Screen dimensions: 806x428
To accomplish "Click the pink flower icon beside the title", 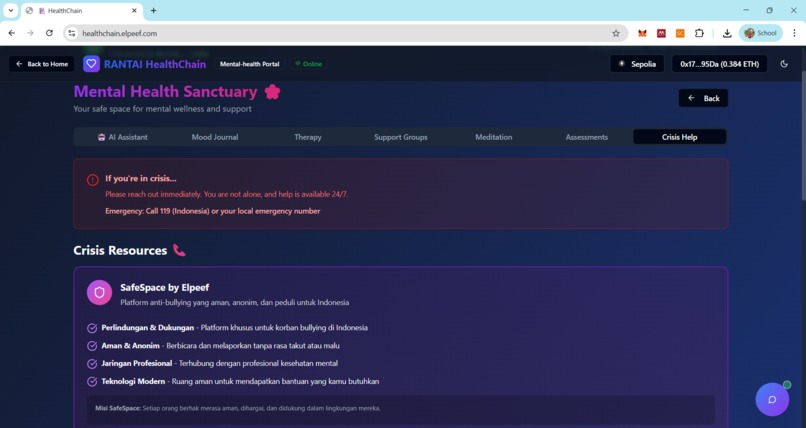I will click(x=272, y=91).
